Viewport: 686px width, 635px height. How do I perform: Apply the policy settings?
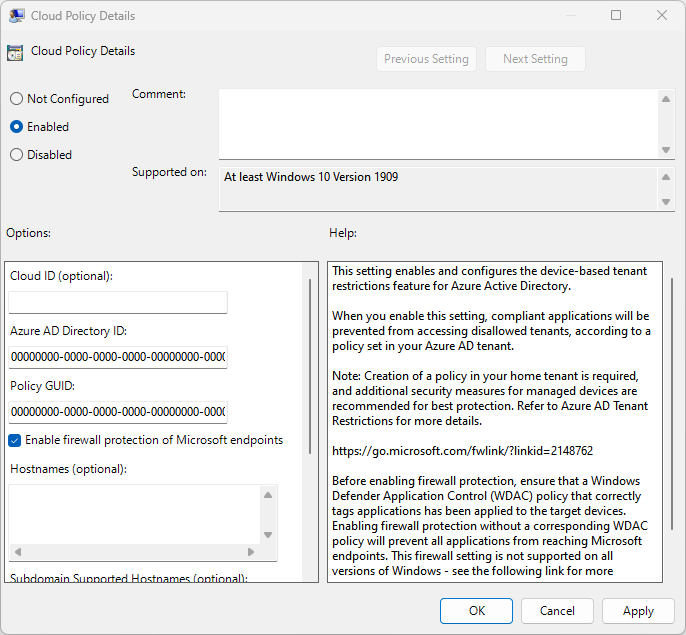638,611
